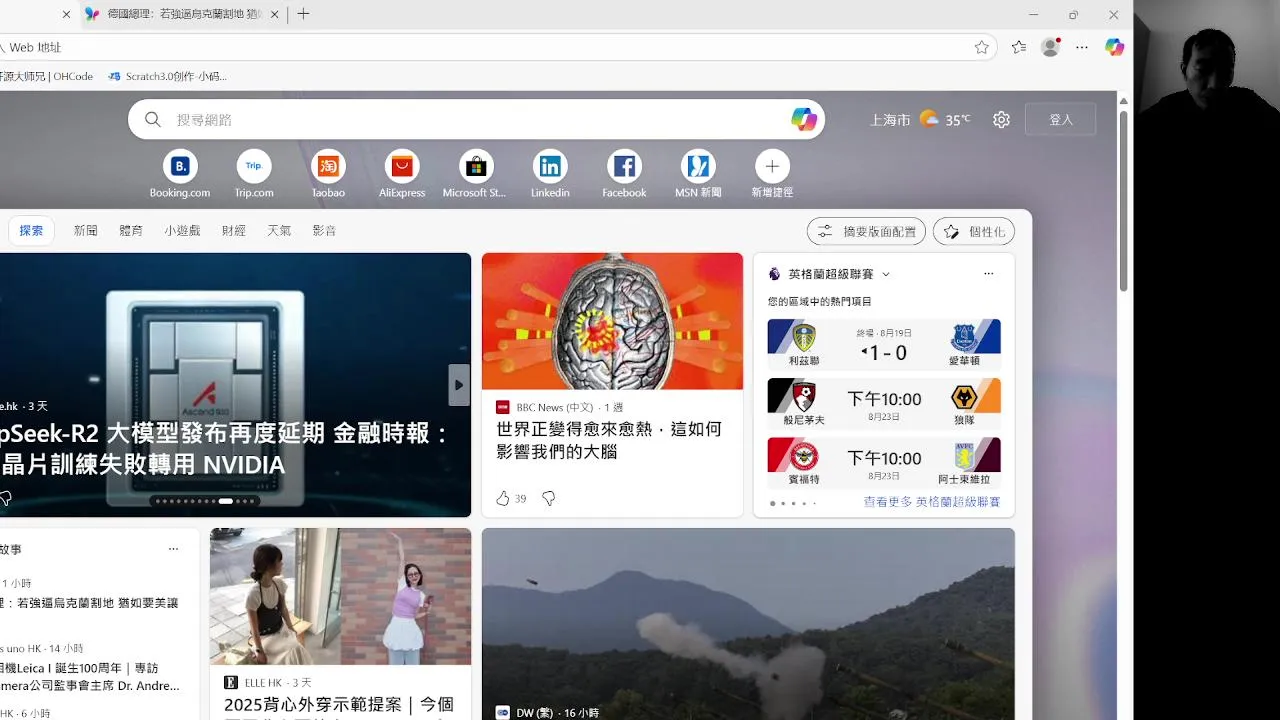Image resolution: width=1280 pixels, height=720 pixels.
Task: Open Brentford vs Aston Villa match row
Action: click(x=884, y=462)
